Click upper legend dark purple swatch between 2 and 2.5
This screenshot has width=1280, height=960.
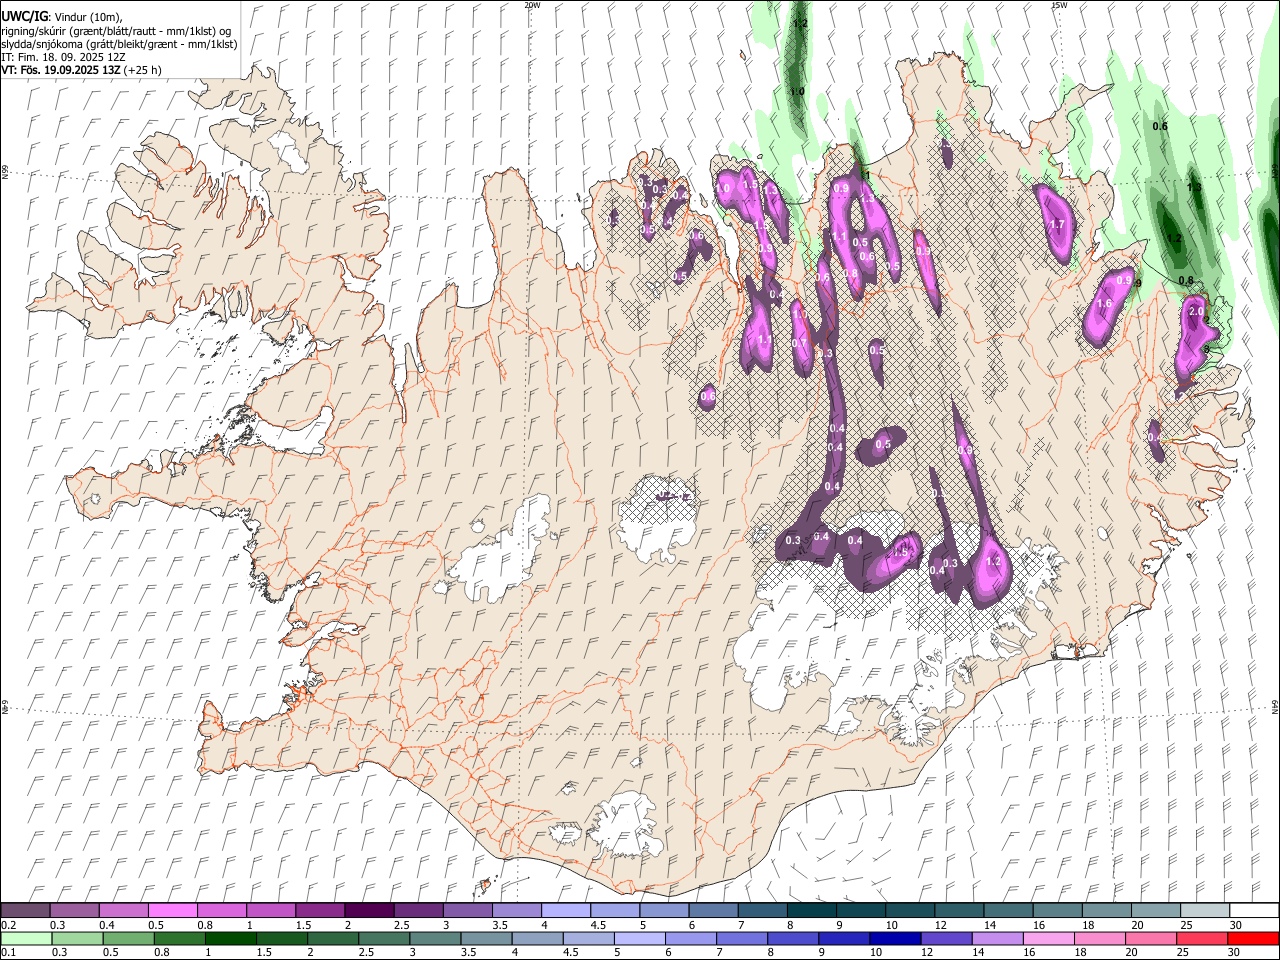[x=368, y=910]
